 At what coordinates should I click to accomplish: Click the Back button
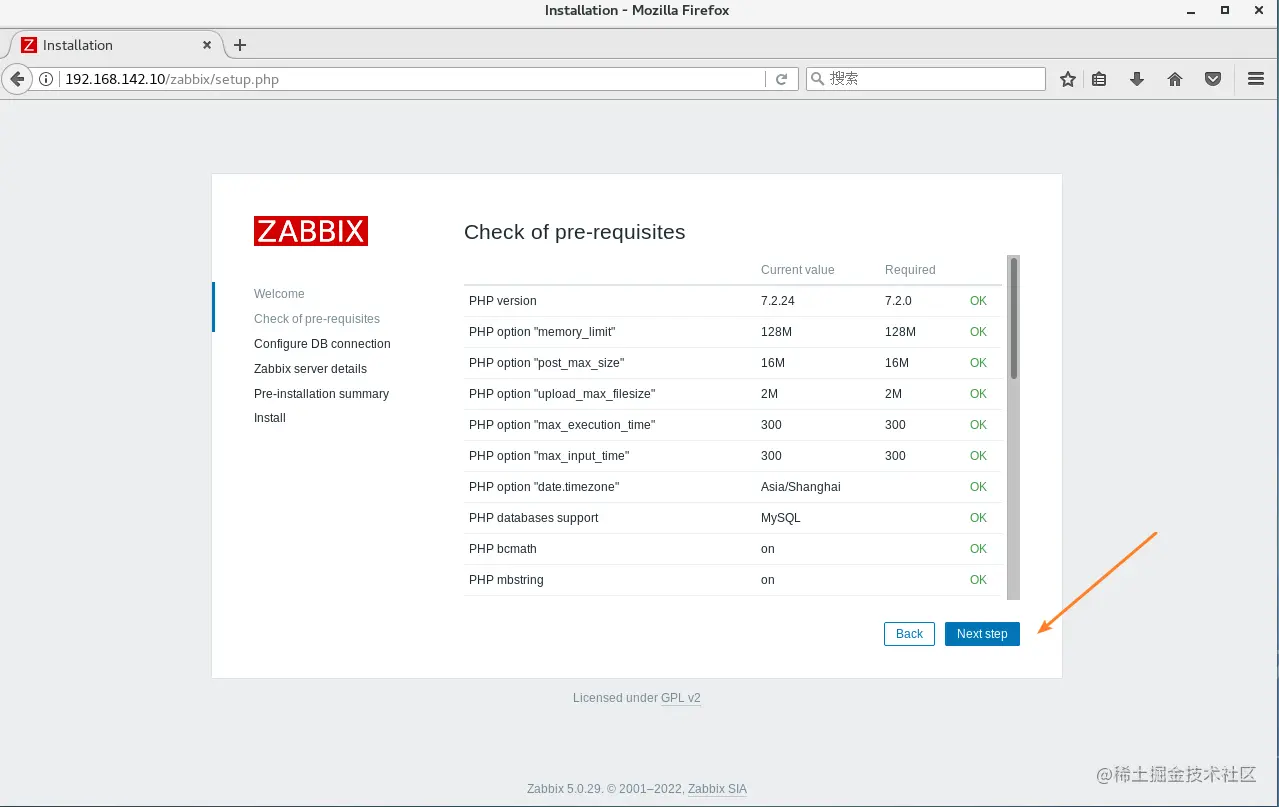coord(909,634)
